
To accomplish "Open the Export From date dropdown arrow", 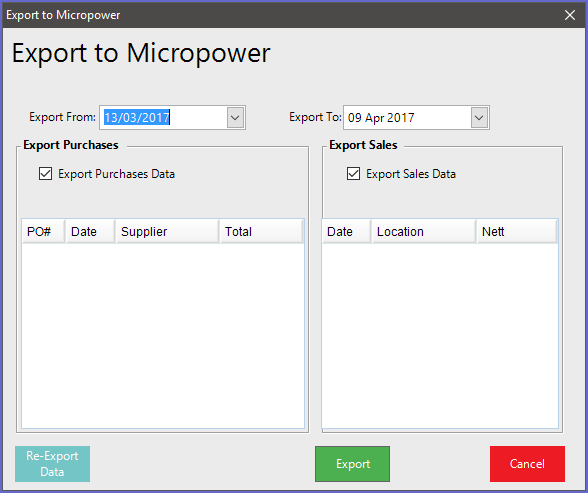I will 235,118.
